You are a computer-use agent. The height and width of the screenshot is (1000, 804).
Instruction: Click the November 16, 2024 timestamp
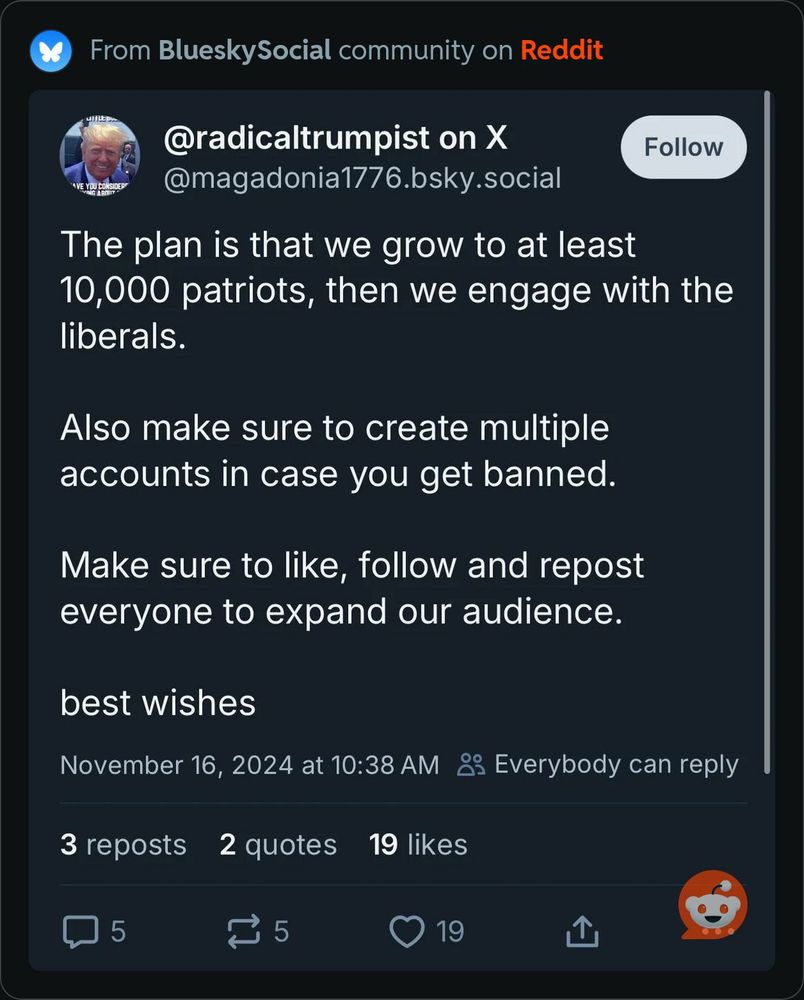pos(249,765)
